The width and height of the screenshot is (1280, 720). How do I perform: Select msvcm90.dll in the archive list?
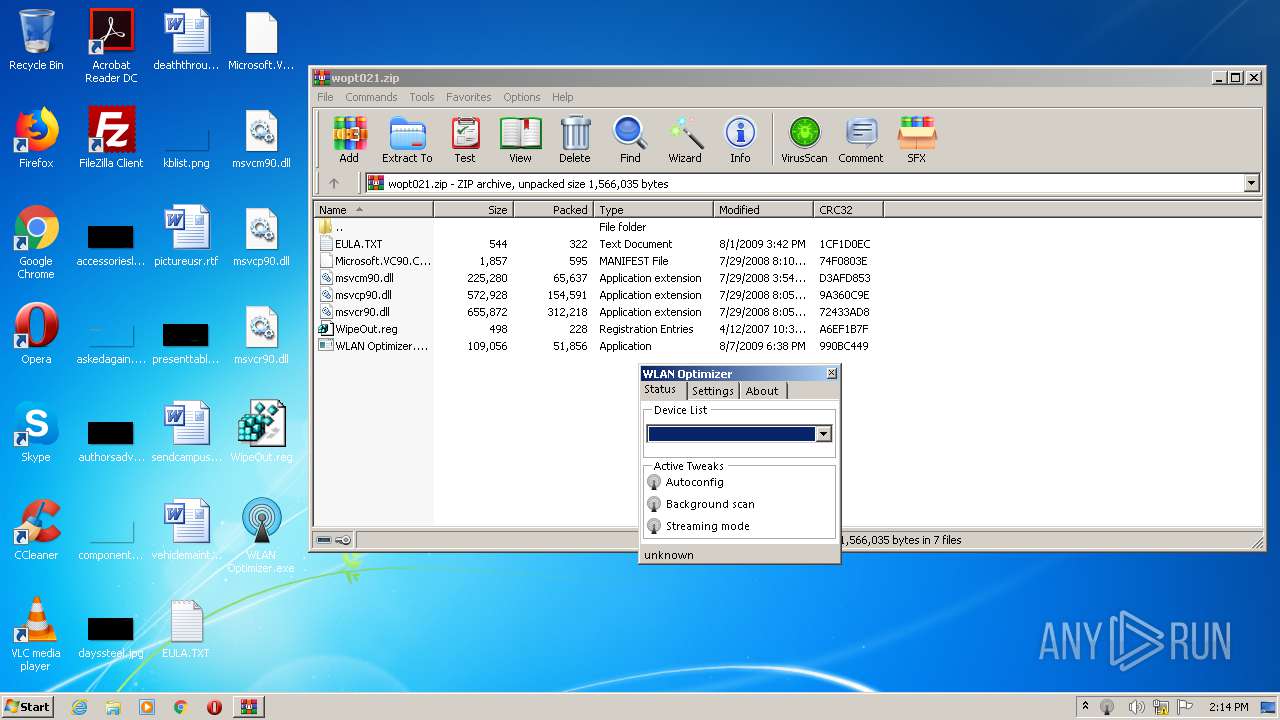(595, 278)
